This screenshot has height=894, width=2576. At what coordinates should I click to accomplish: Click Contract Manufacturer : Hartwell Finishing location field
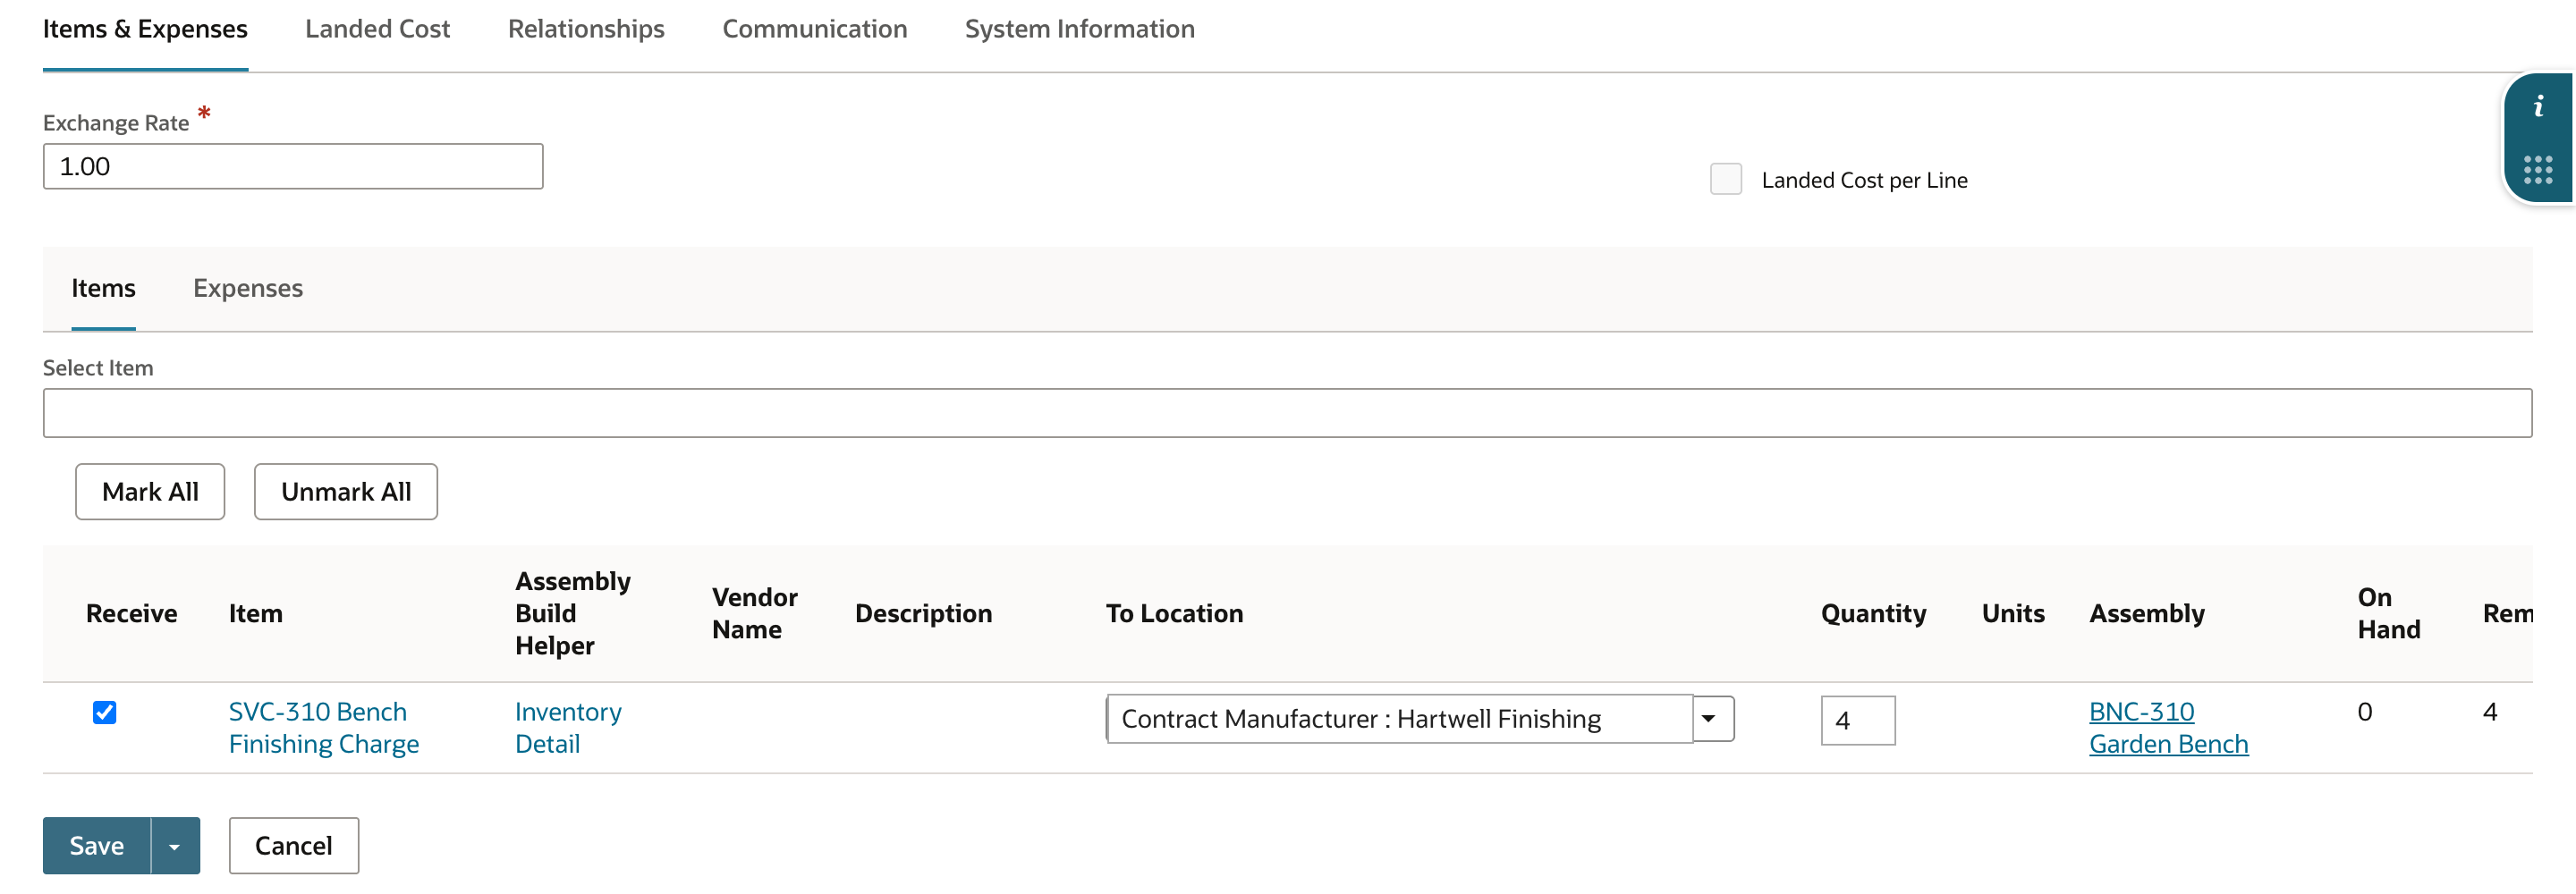tap(1399, 719)
